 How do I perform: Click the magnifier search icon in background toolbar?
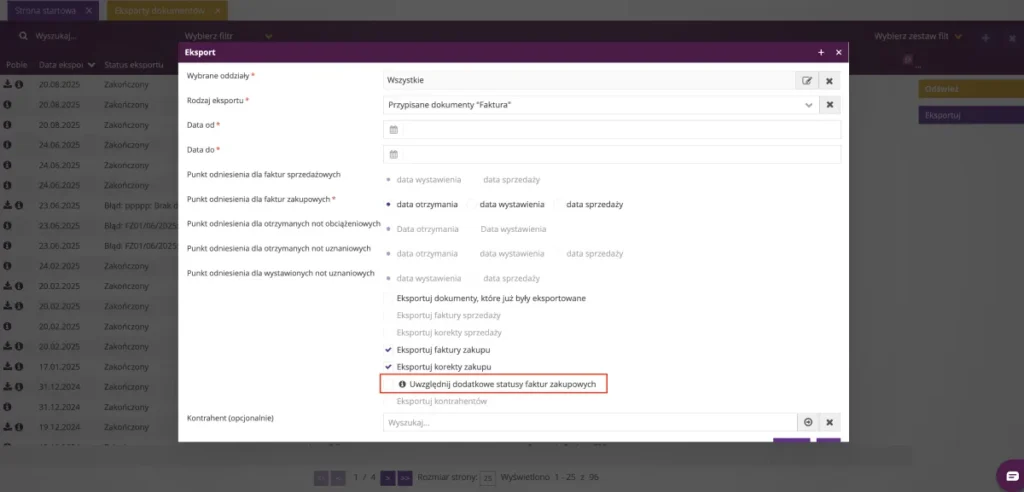coord(24,36)
